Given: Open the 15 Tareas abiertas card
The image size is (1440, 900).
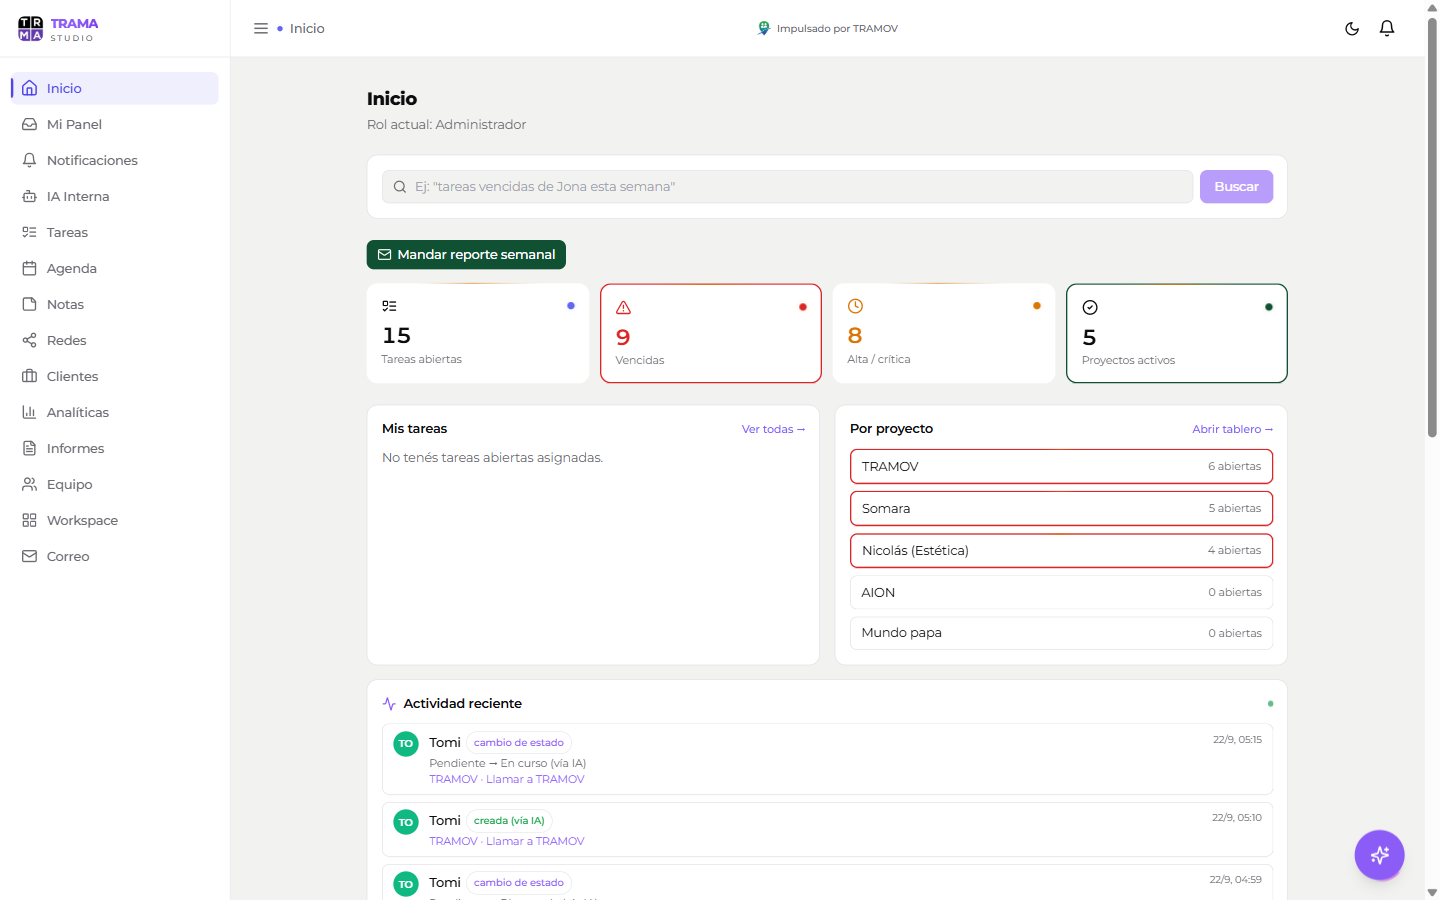Looking at the screenshot, I should pos(478,333).
